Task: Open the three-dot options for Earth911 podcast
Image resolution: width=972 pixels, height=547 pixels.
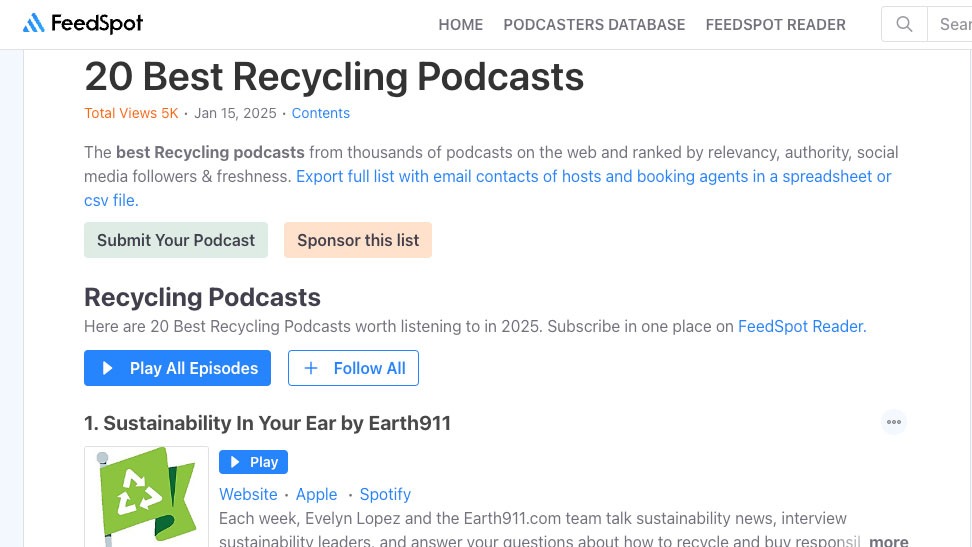Action: [893, 422]
